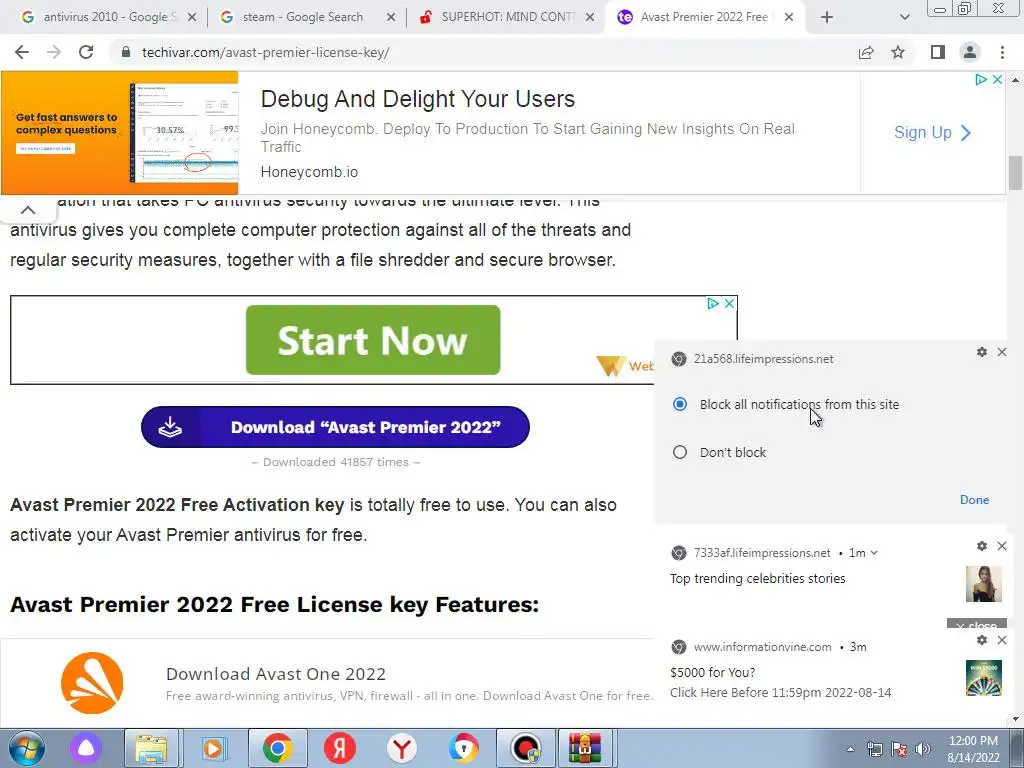Open Chrome's three-dot menu
Image resolution: width=1024 pixels, height=768 pixels.
1002,52
